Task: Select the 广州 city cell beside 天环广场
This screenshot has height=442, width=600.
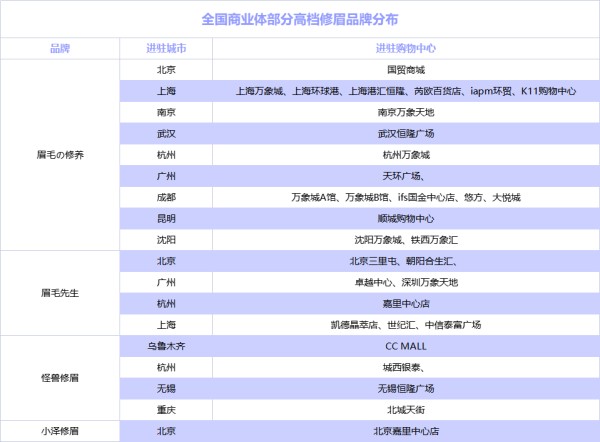Action: (x=166, y=176)
